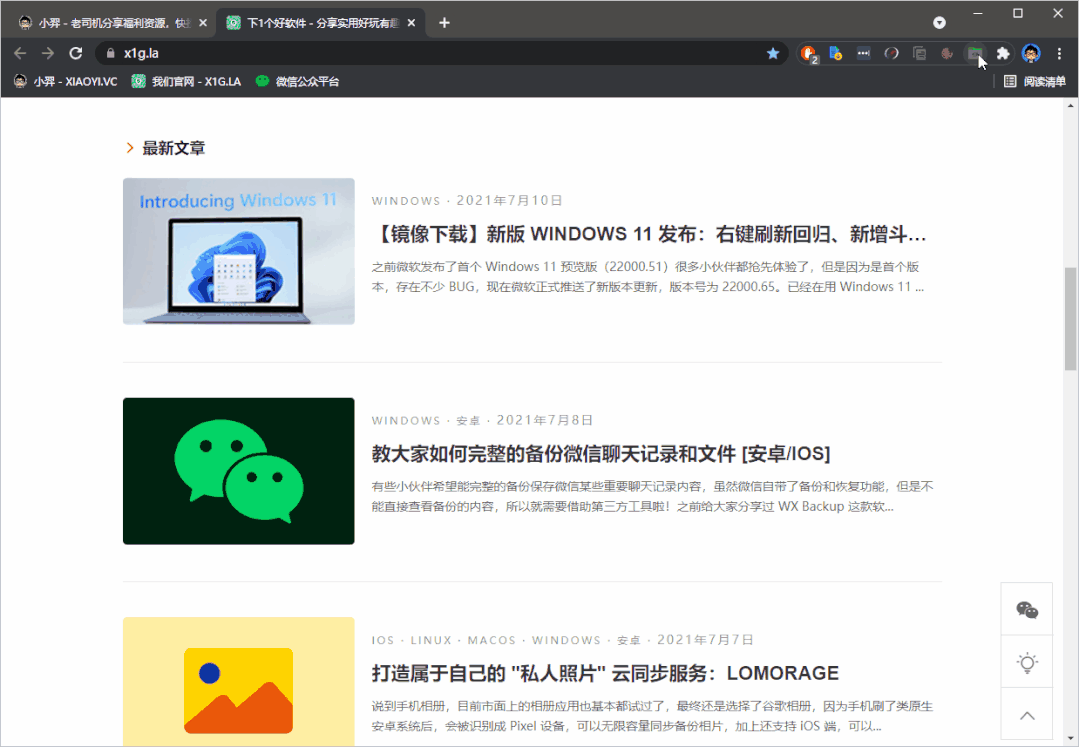Open Chrome three-dot menu
This screenshot has height=747, width=1079.
click(x=1059, y=53)
